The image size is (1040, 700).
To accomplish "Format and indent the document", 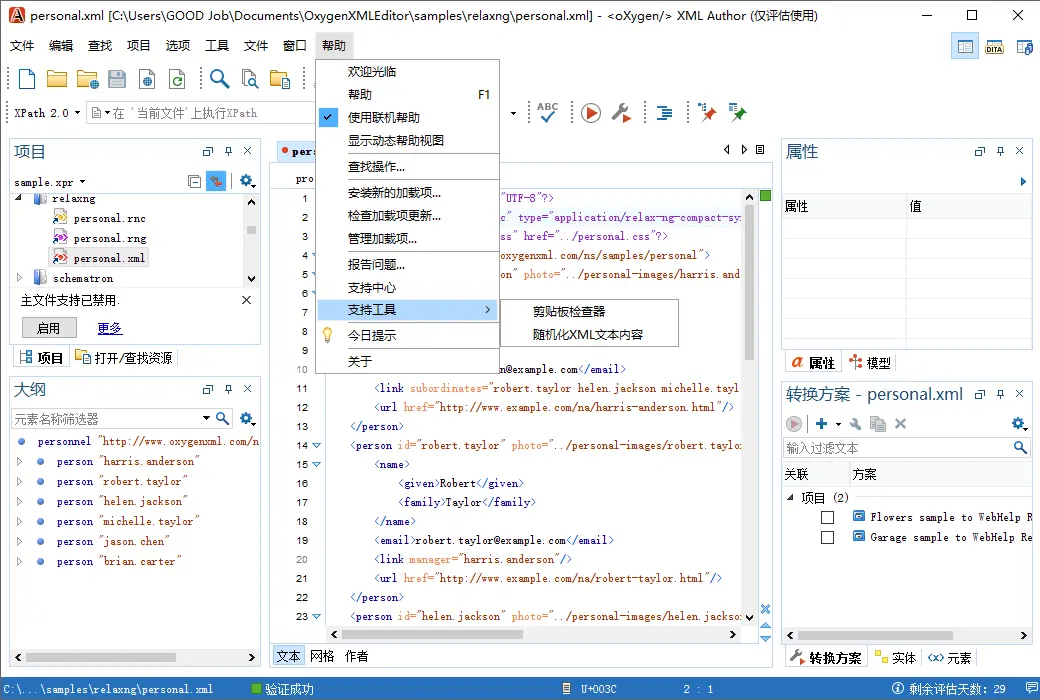I will tap(664, 113).
